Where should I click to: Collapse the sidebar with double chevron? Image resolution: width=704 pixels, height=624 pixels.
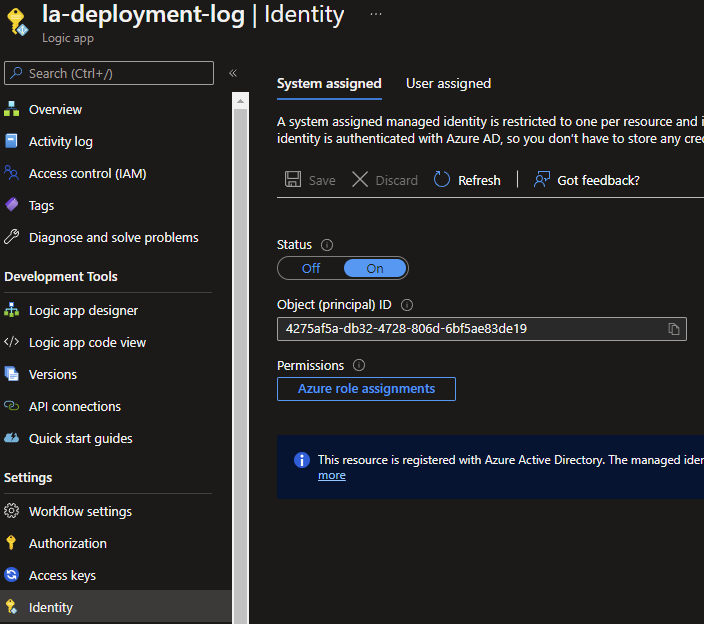pyautogui.click(x=233, y=73)
